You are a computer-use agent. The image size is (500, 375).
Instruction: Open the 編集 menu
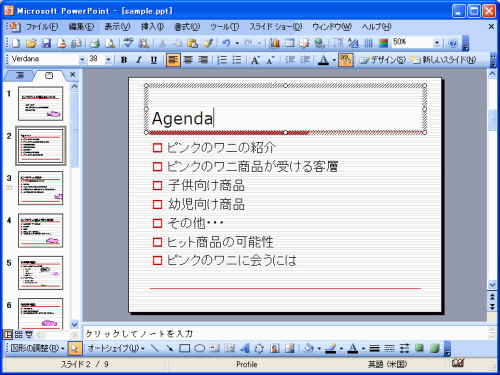[81, 27]
